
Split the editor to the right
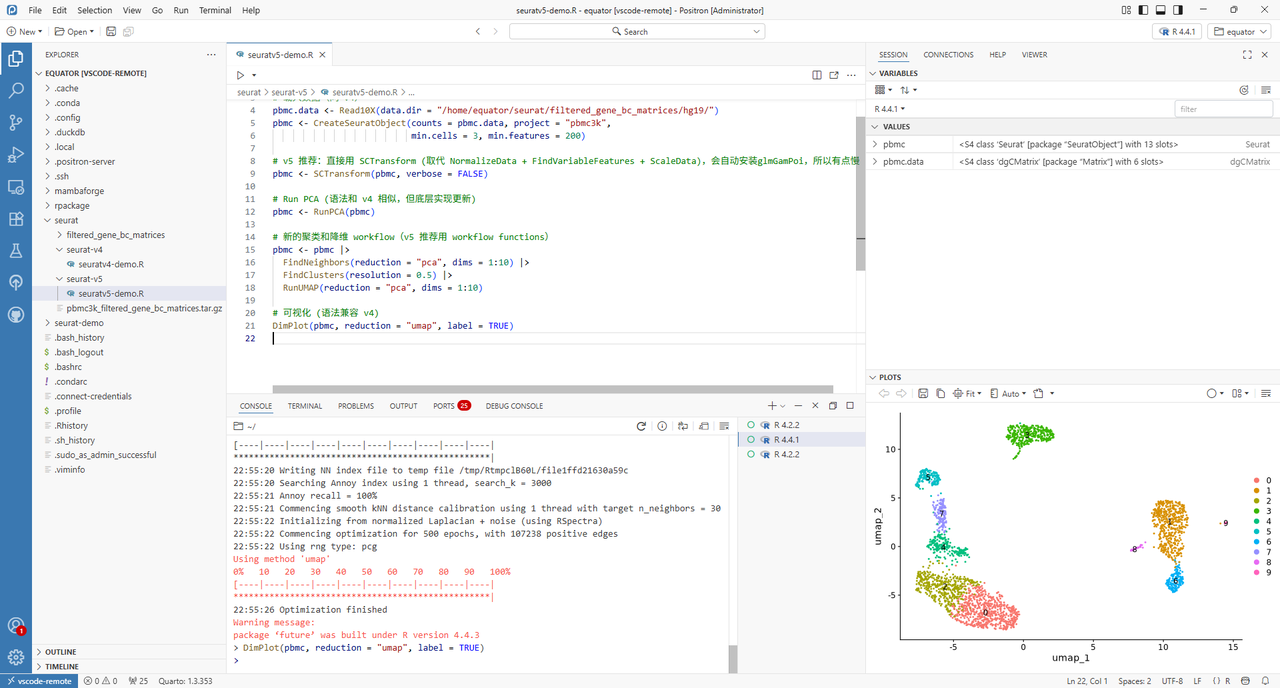817,75
